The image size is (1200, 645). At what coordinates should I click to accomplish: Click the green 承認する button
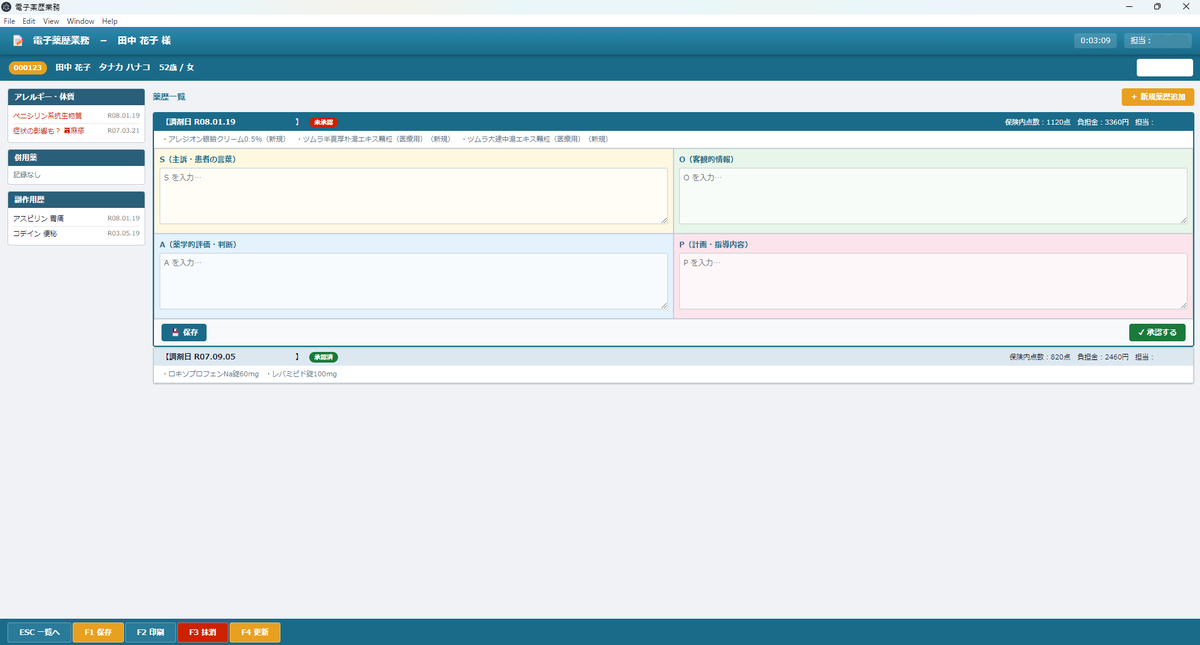(1157, 332)
